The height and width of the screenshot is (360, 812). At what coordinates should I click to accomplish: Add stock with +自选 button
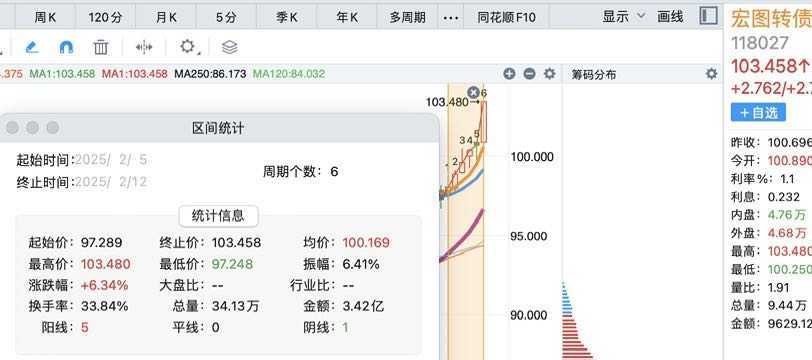(x=758, y=112)
